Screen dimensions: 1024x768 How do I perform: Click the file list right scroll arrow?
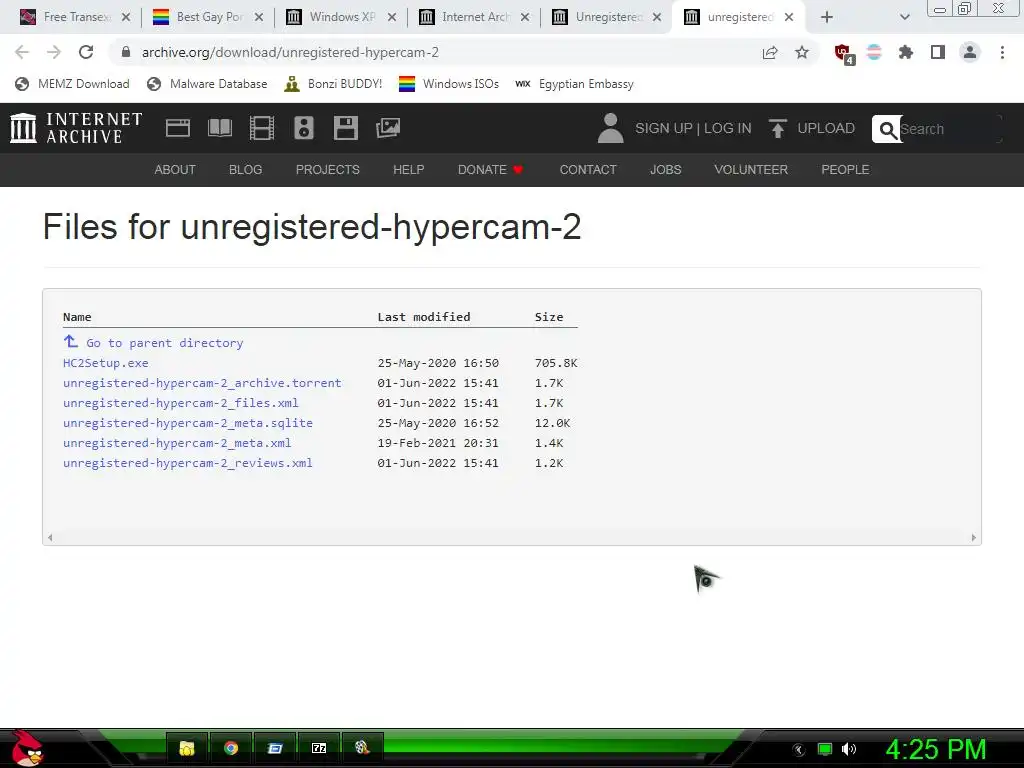coord(974,537)
